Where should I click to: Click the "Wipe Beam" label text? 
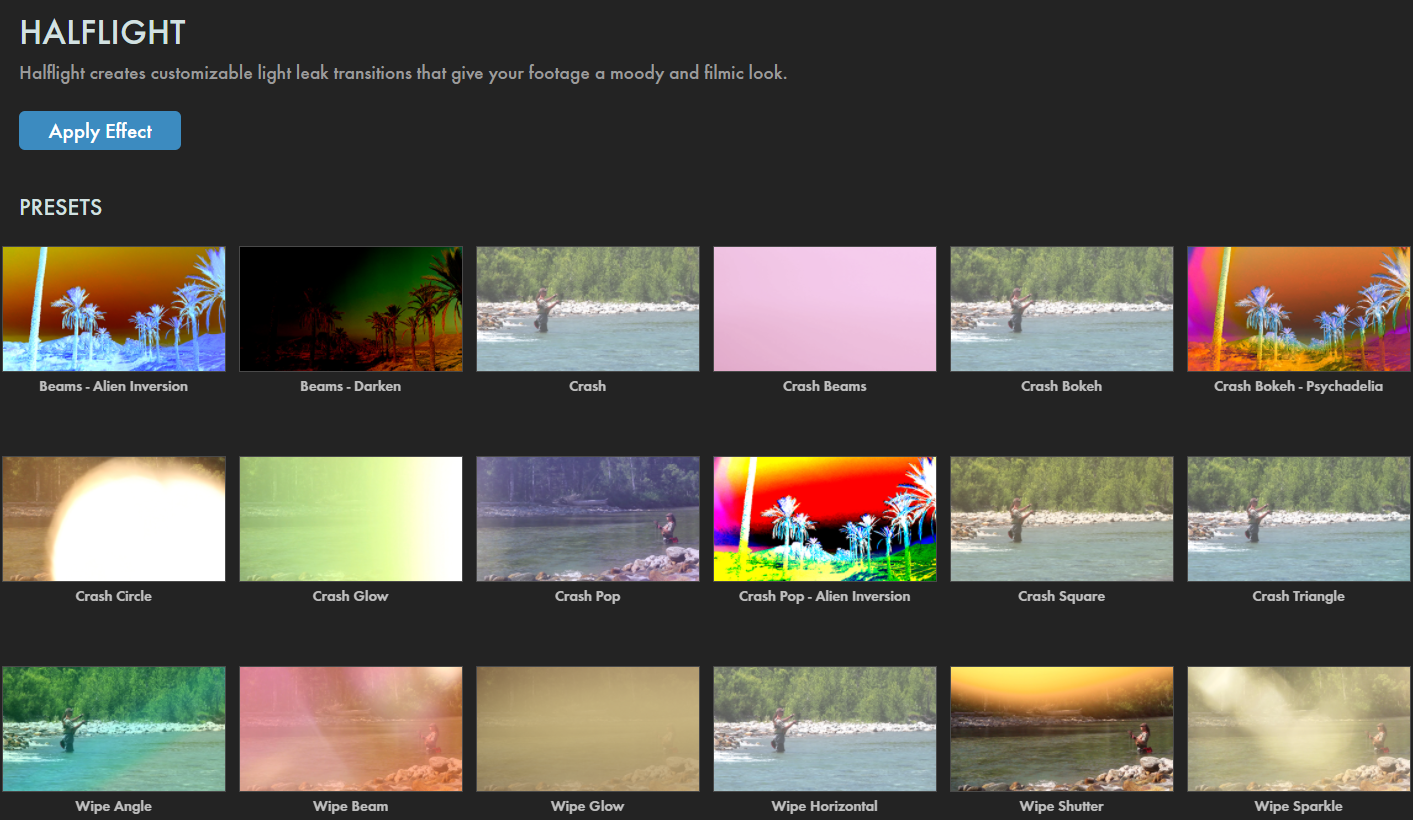[x=351, y=806]
